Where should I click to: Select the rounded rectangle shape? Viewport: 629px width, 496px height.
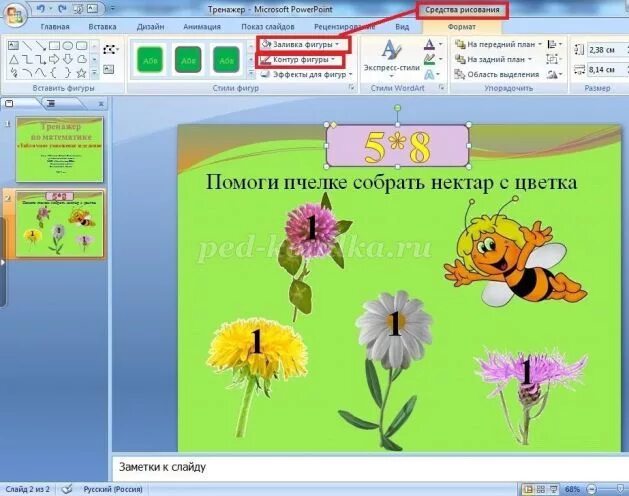[81, 45]
